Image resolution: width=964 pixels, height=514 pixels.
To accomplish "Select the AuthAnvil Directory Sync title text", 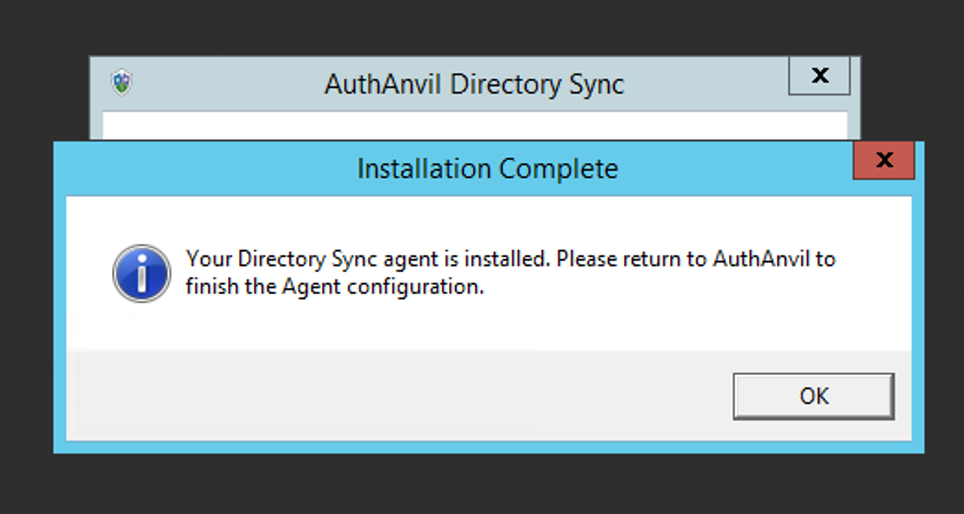I will pyautogui.click(x=474, y=84).
